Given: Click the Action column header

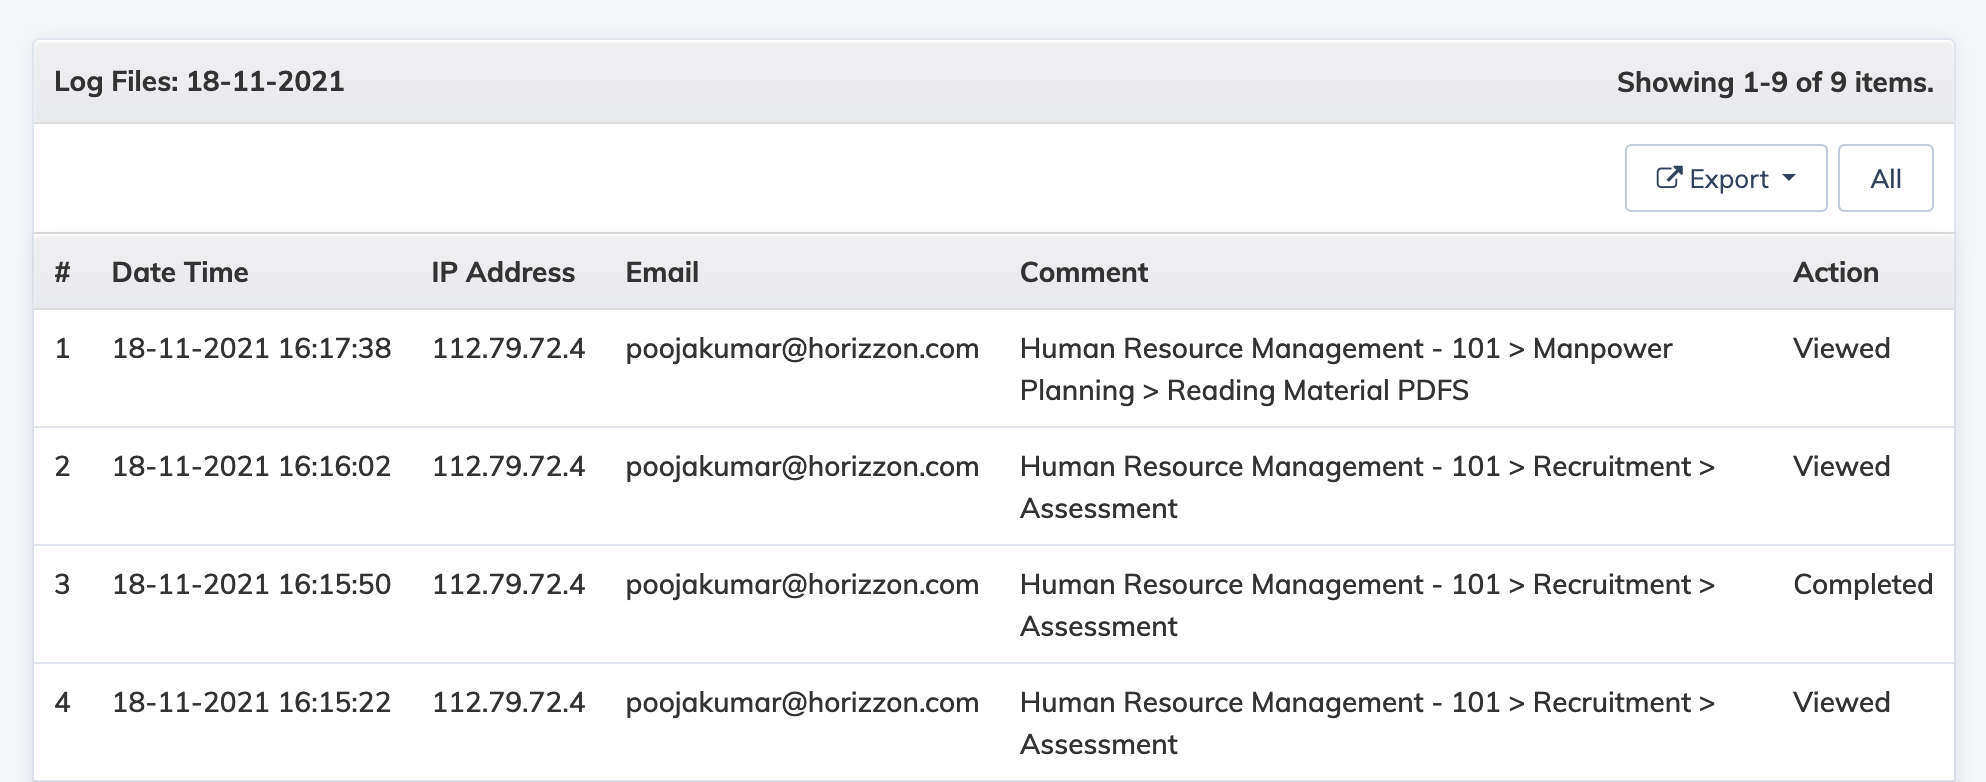Looking at the screenshot, I should (x=1836, y=272).
